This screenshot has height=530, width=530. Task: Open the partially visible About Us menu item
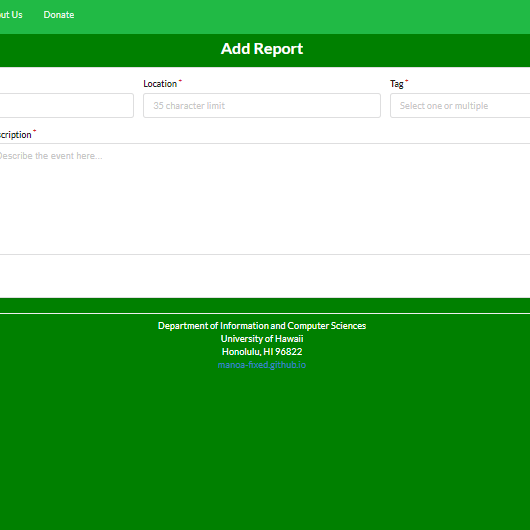point(11,15)
